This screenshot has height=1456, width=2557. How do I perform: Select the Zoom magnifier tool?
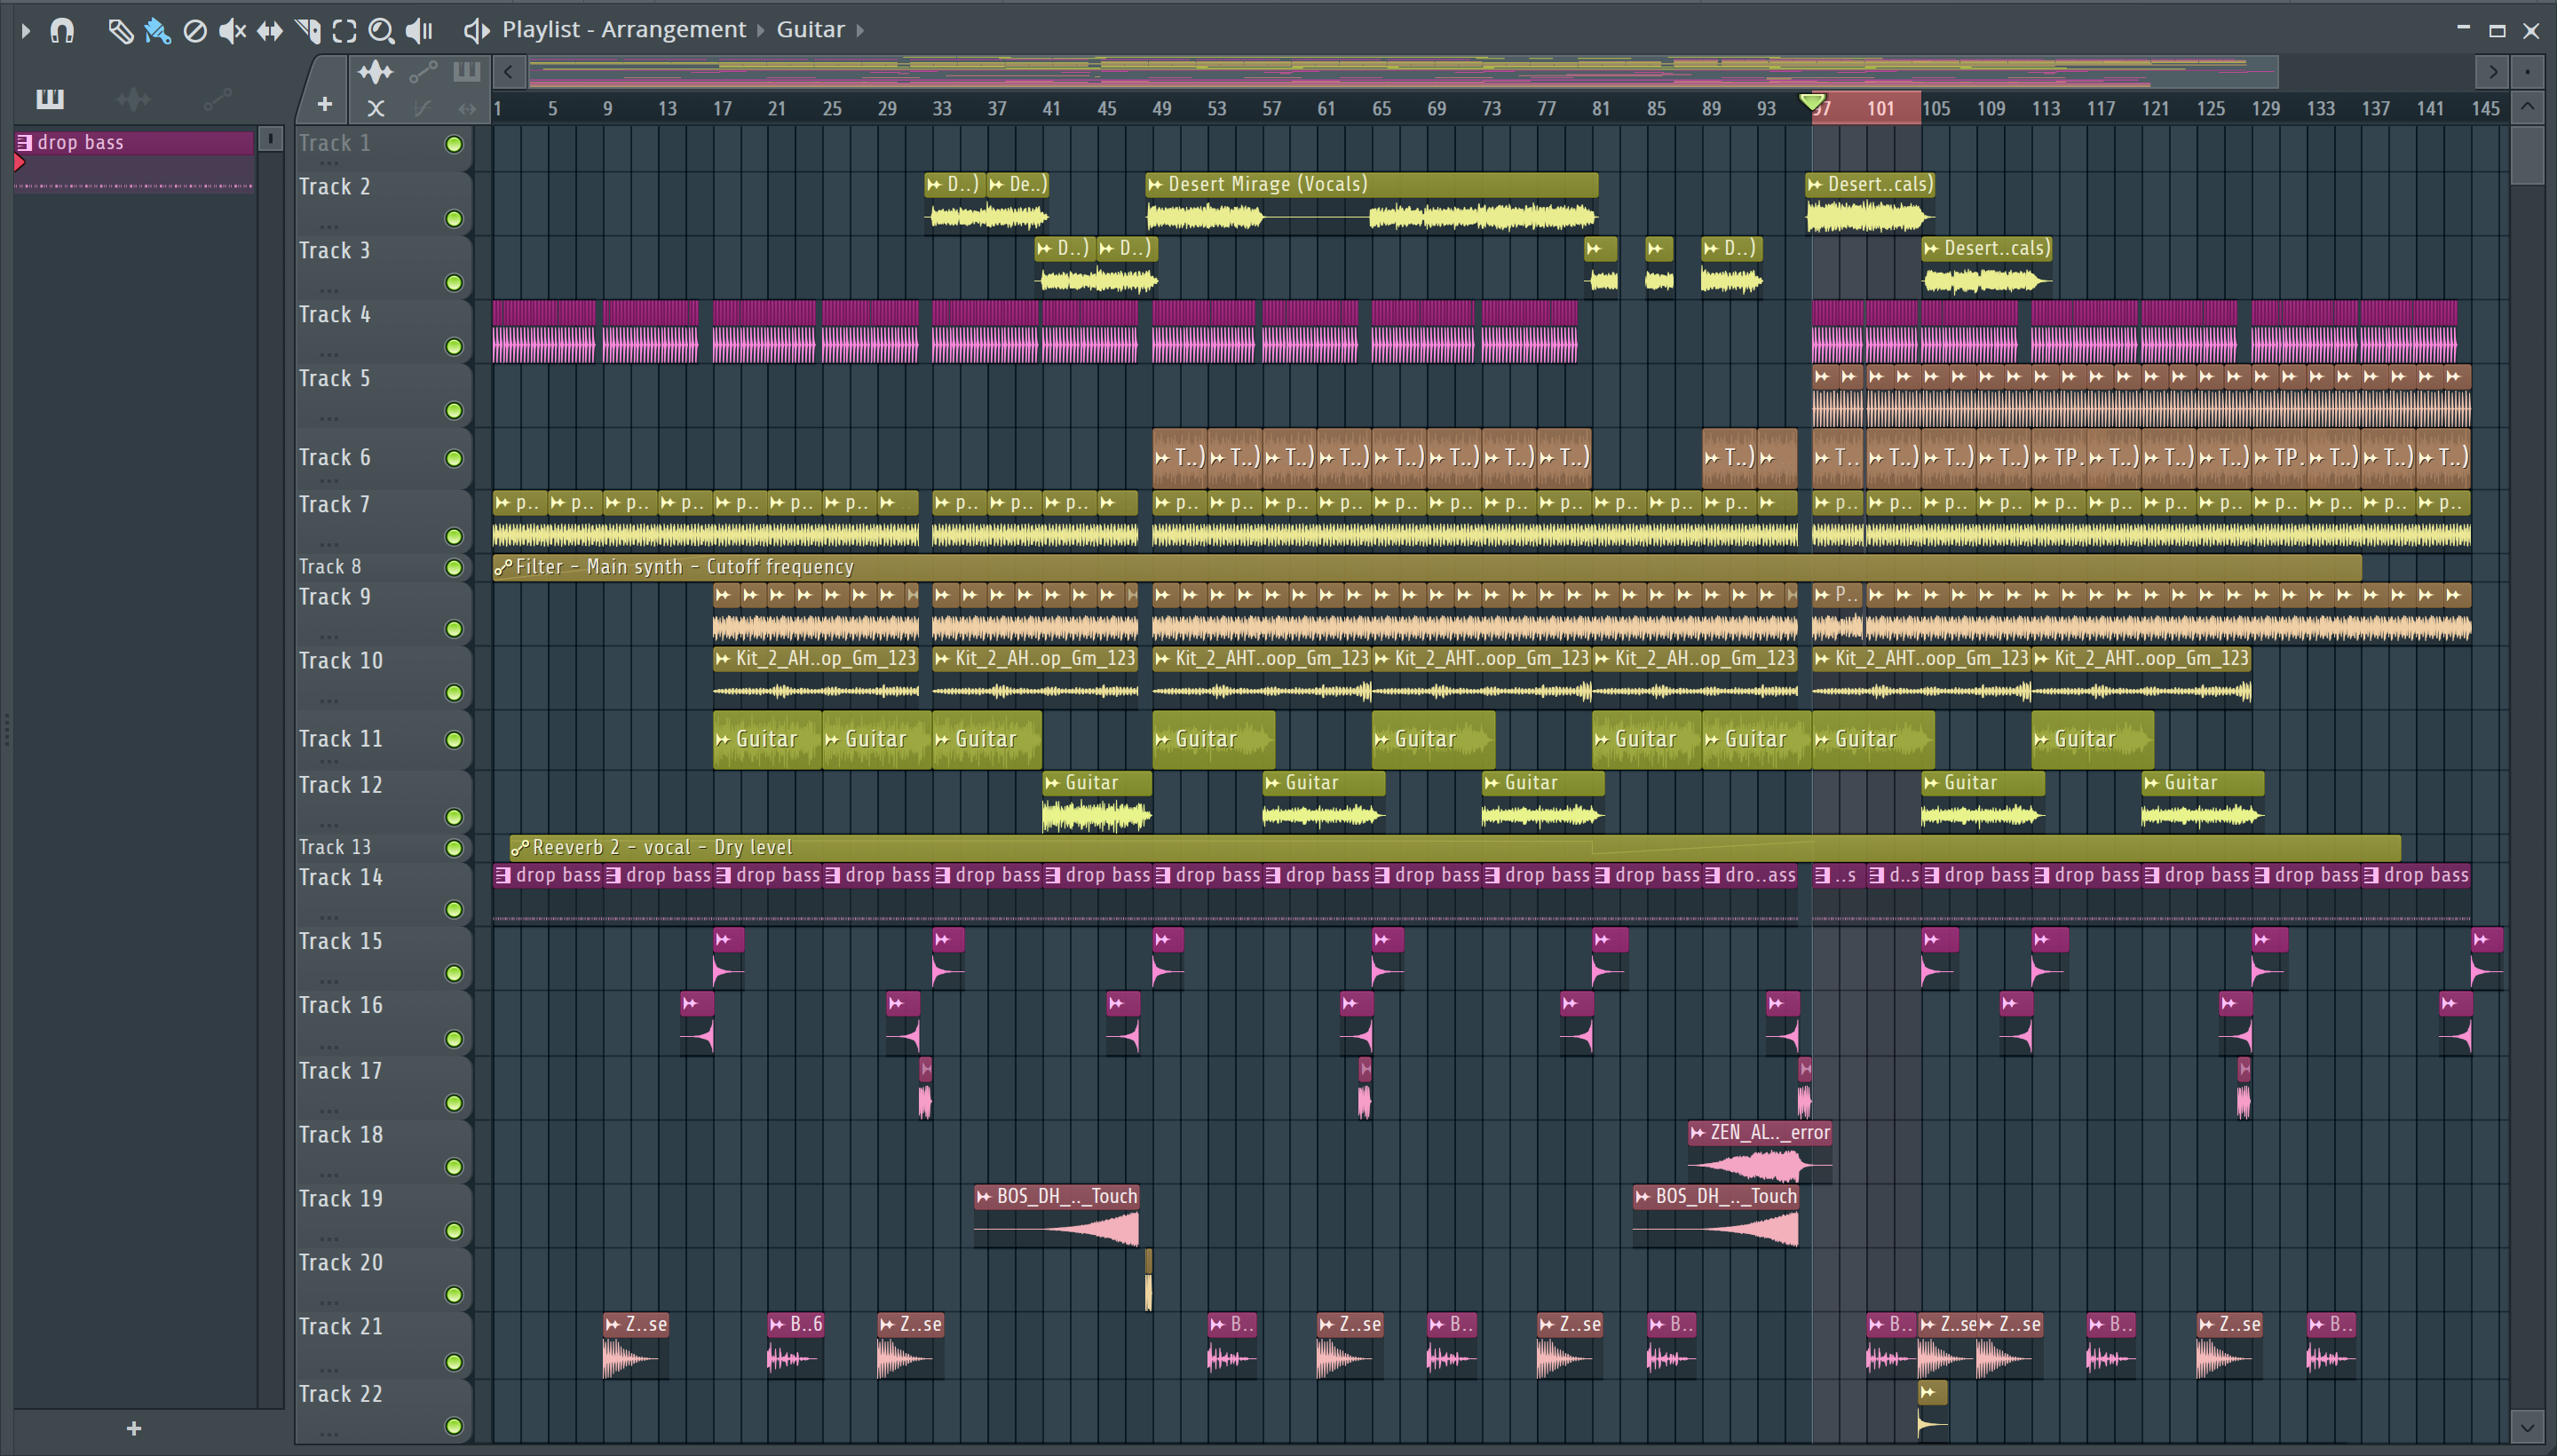381,31
